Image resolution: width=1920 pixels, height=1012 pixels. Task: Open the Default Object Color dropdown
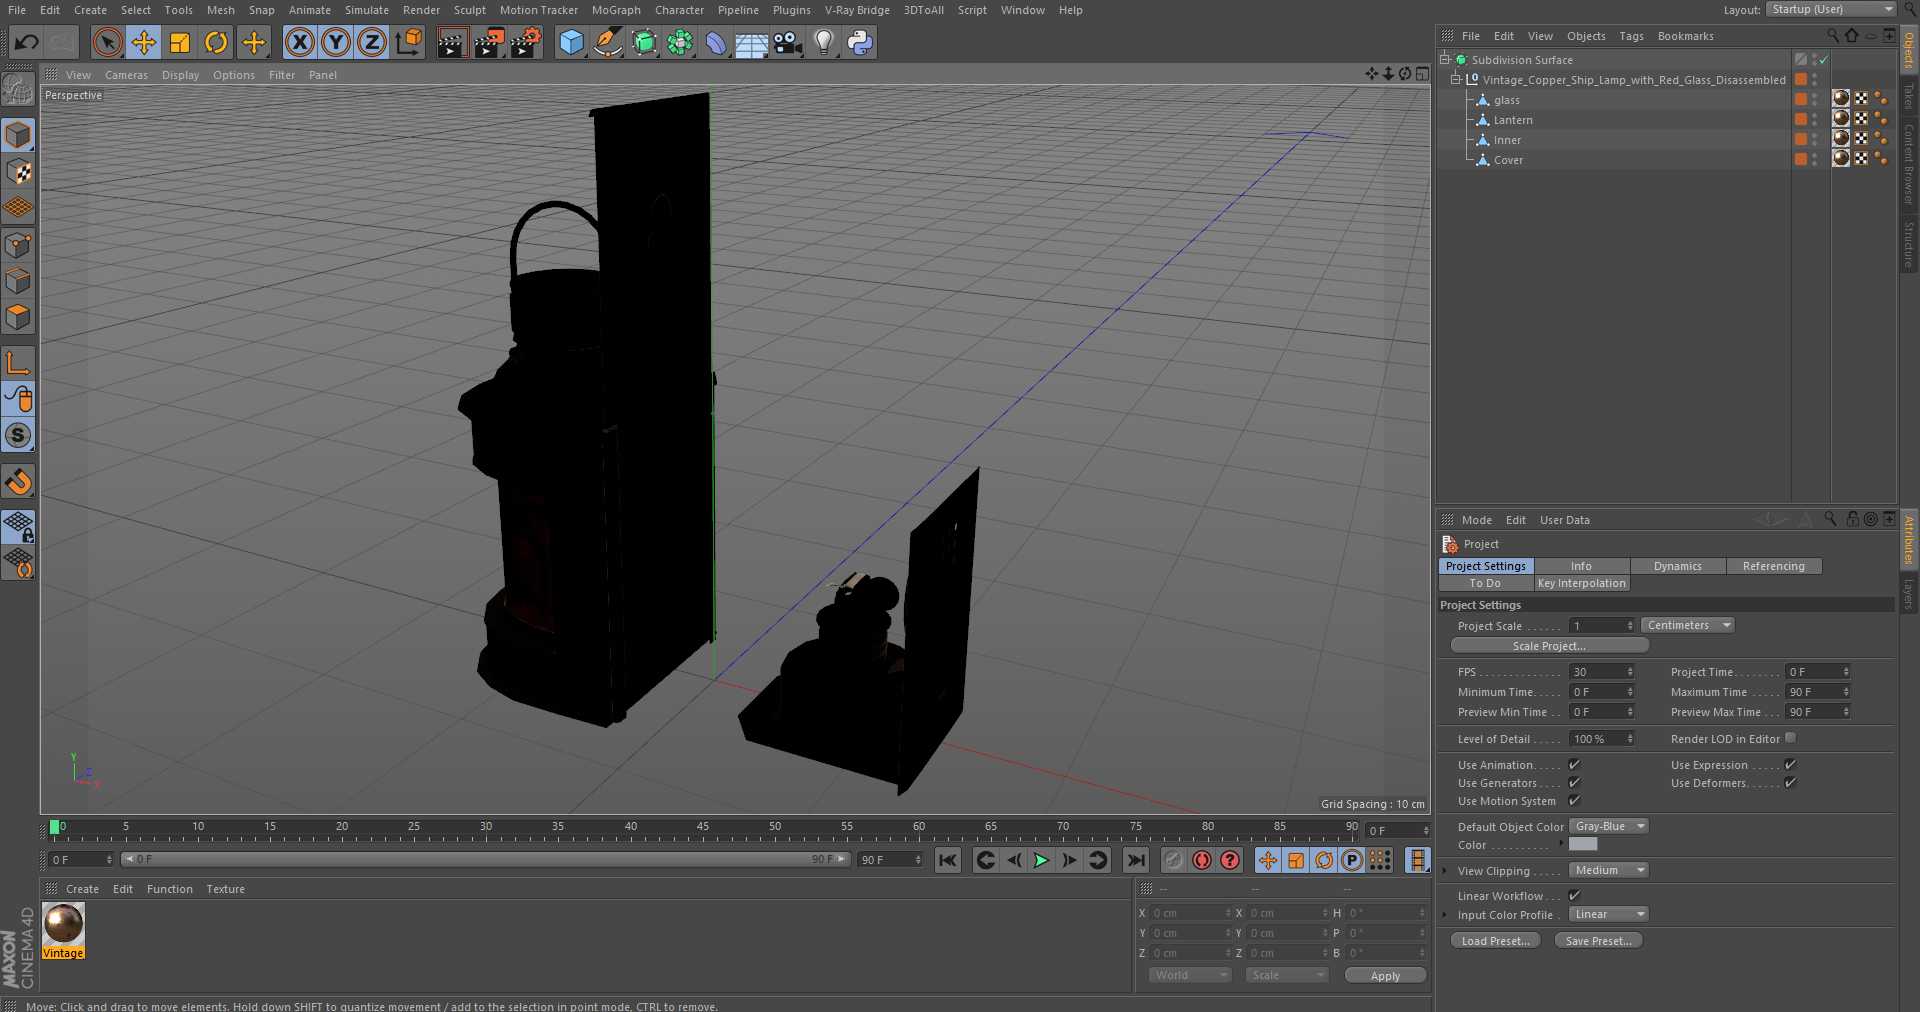pos(1608,826)
